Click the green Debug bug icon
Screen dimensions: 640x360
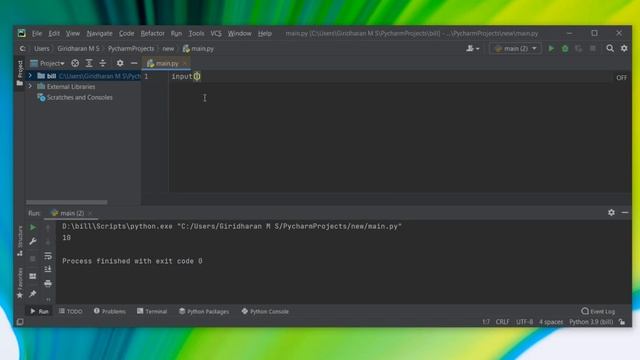565,49
